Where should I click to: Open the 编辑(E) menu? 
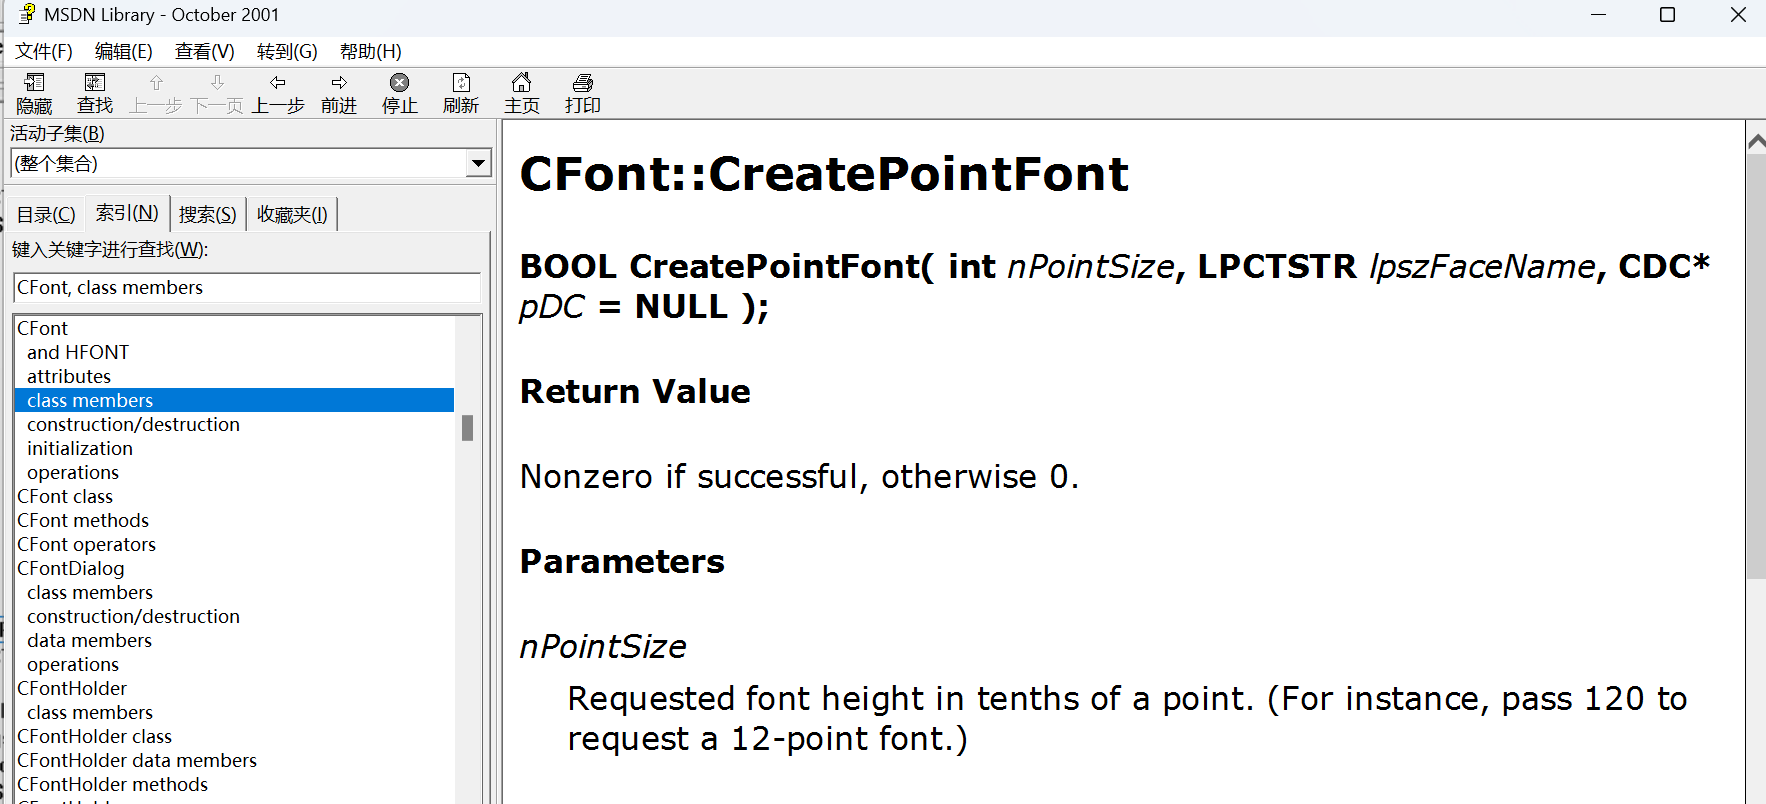click(x=124, y=51)
